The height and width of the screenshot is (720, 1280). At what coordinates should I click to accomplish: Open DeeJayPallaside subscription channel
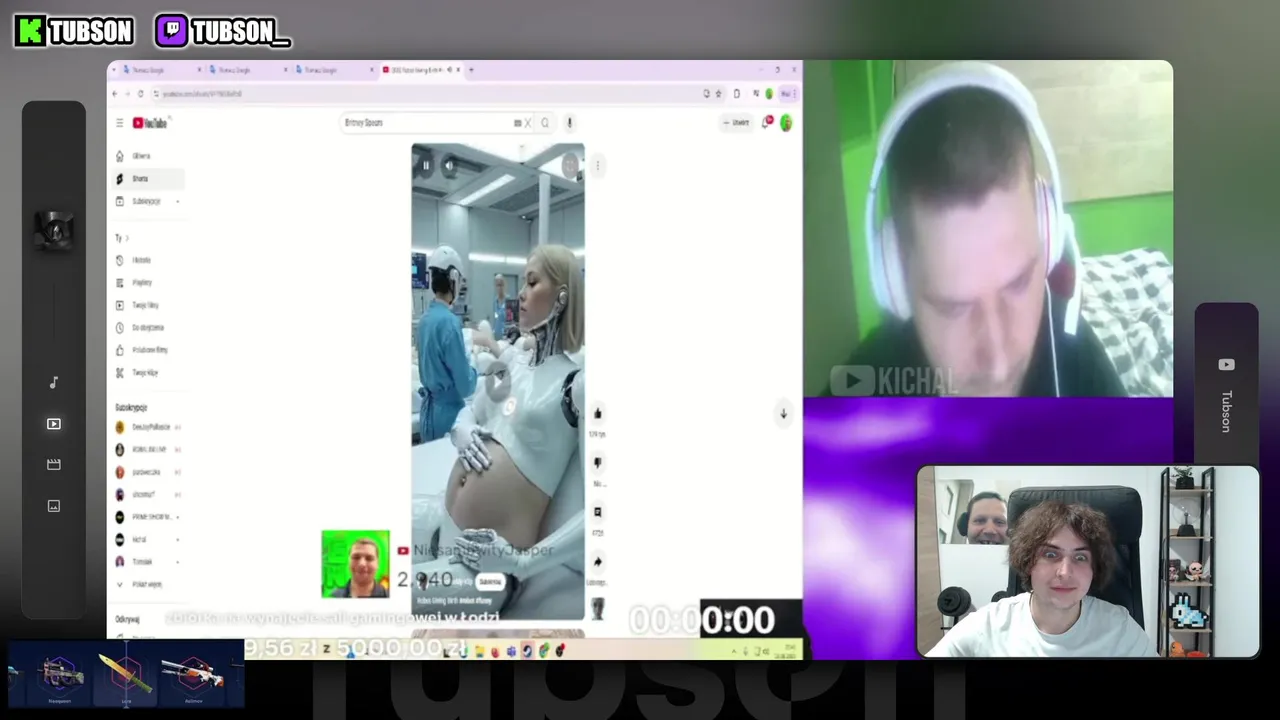point(150,427)
